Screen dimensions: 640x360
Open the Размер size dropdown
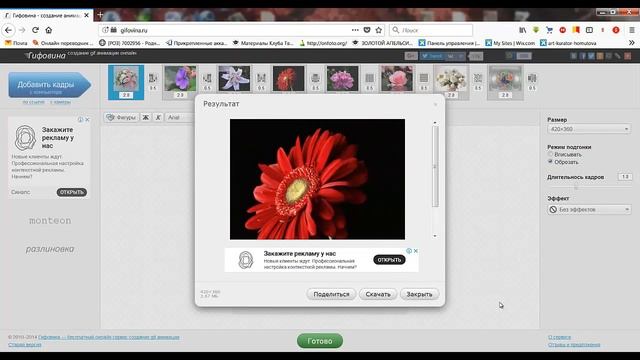click(589, 129)
